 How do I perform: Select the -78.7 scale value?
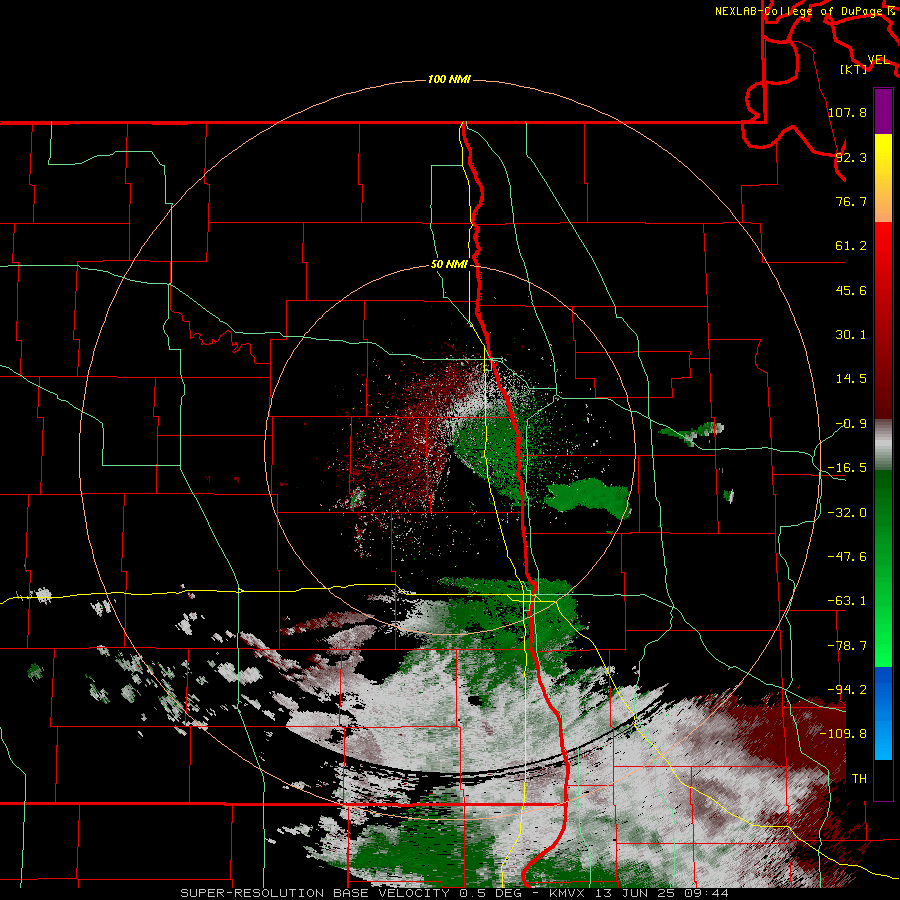coord(847,646)
